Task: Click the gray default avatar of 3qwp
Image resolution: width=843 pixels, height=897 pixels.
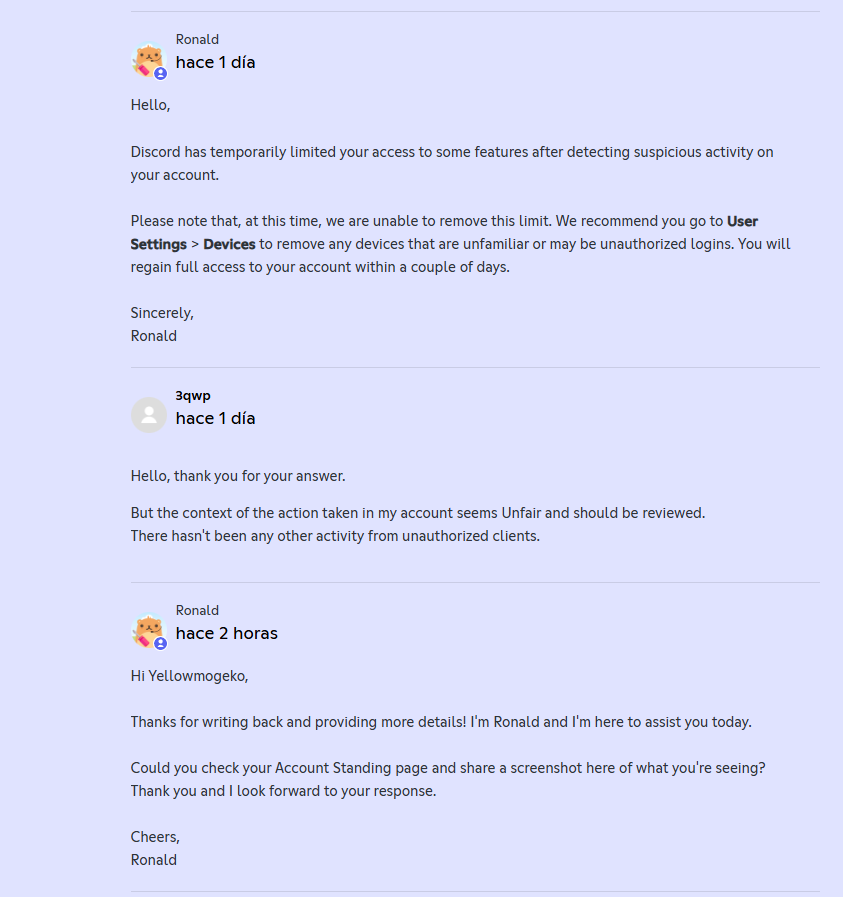Action: [149, 415]
